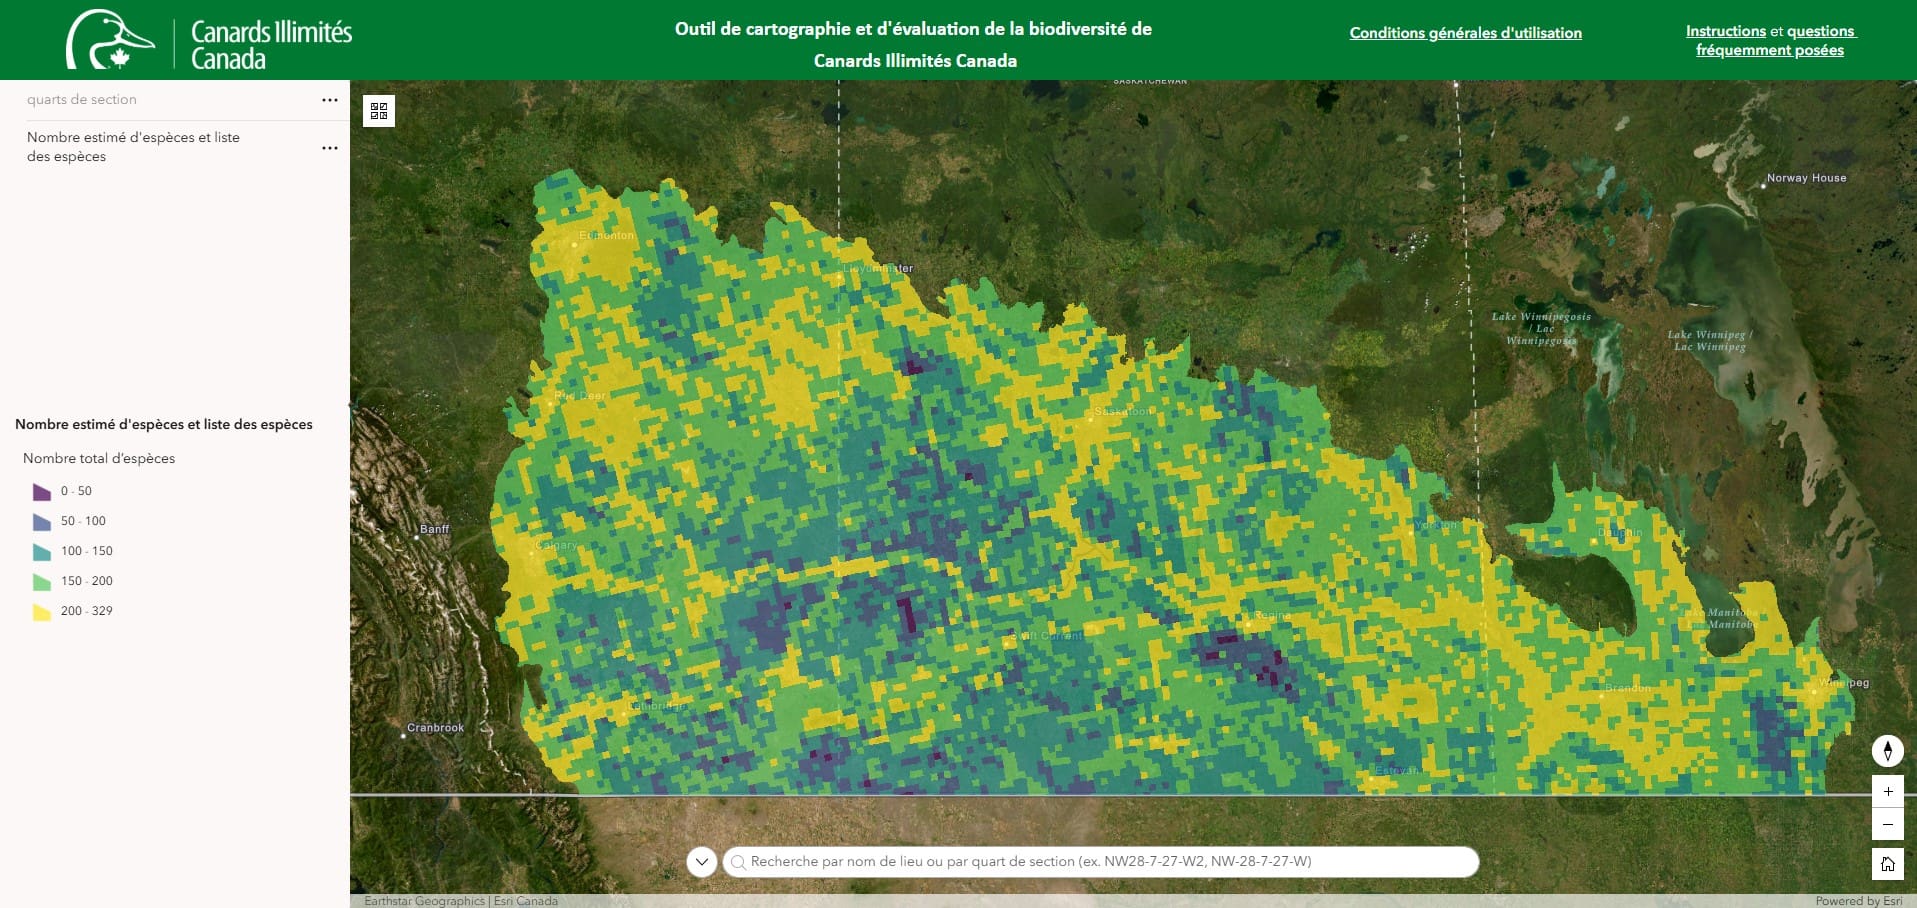Zoom out on the map

coord(1887,824)
